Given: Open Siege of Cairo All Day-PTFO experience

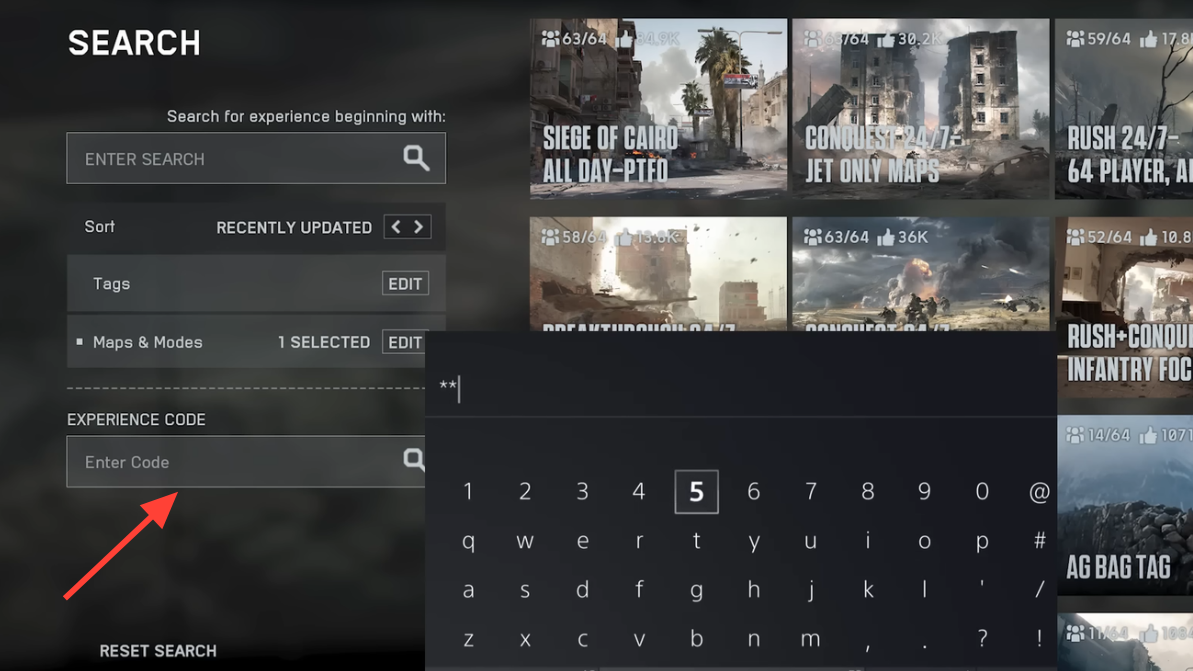Looking at the screenshot, I should 658,109.
